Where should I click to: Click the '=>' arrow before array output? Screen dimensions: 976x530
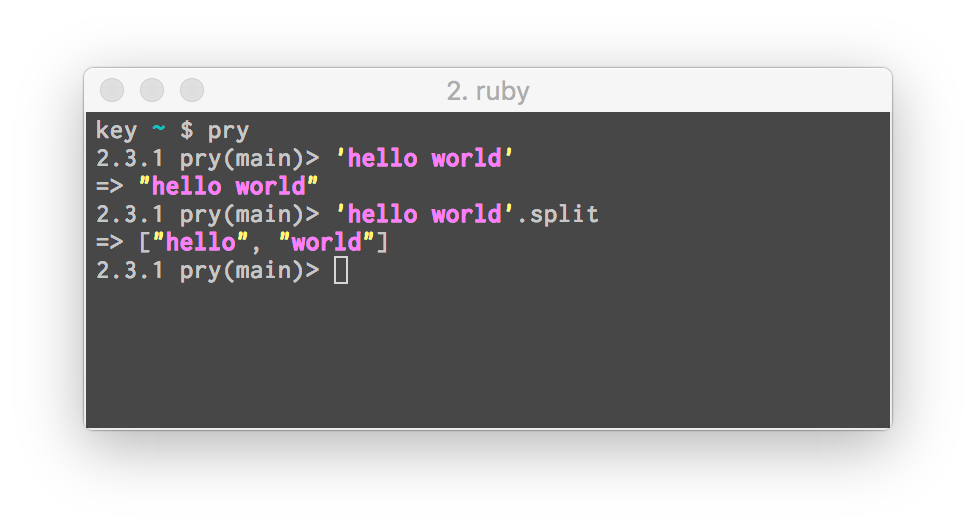[110, 242]
